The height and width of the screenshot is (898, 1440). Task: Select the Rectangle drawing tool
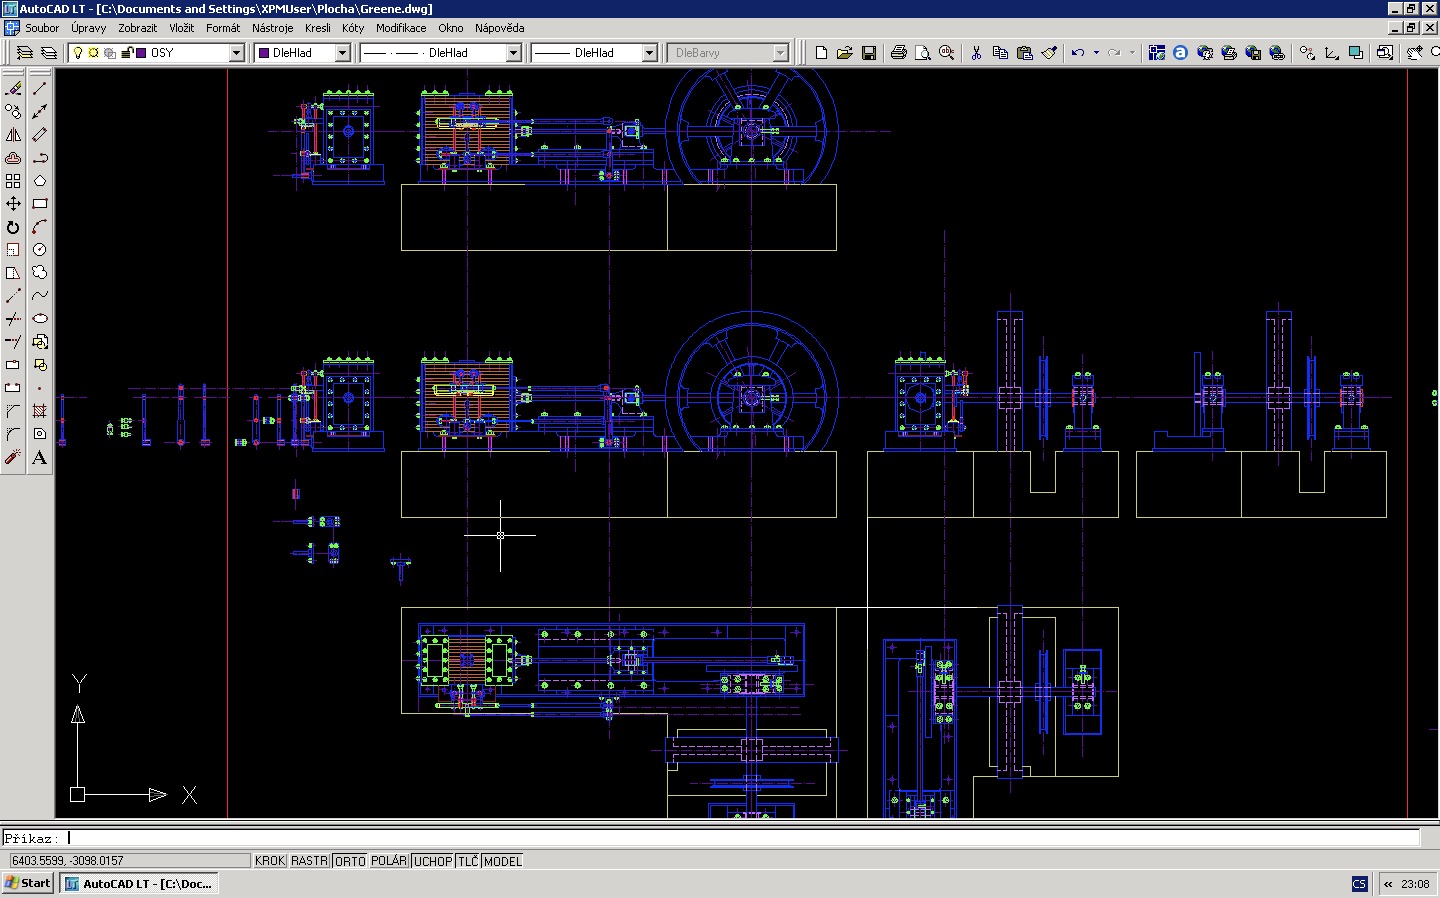pyautogui.click(x=40, y=203)
